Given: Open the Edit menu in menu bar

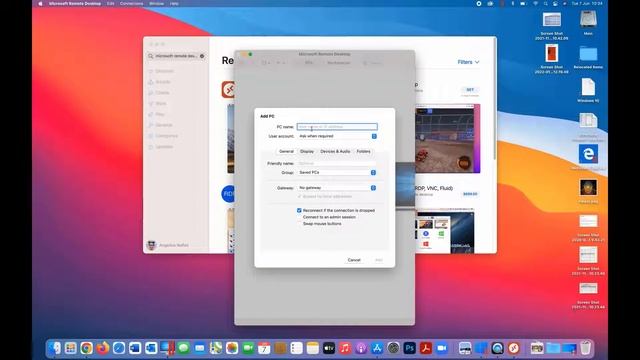Looking at the screenshot, I should [110, 3].
